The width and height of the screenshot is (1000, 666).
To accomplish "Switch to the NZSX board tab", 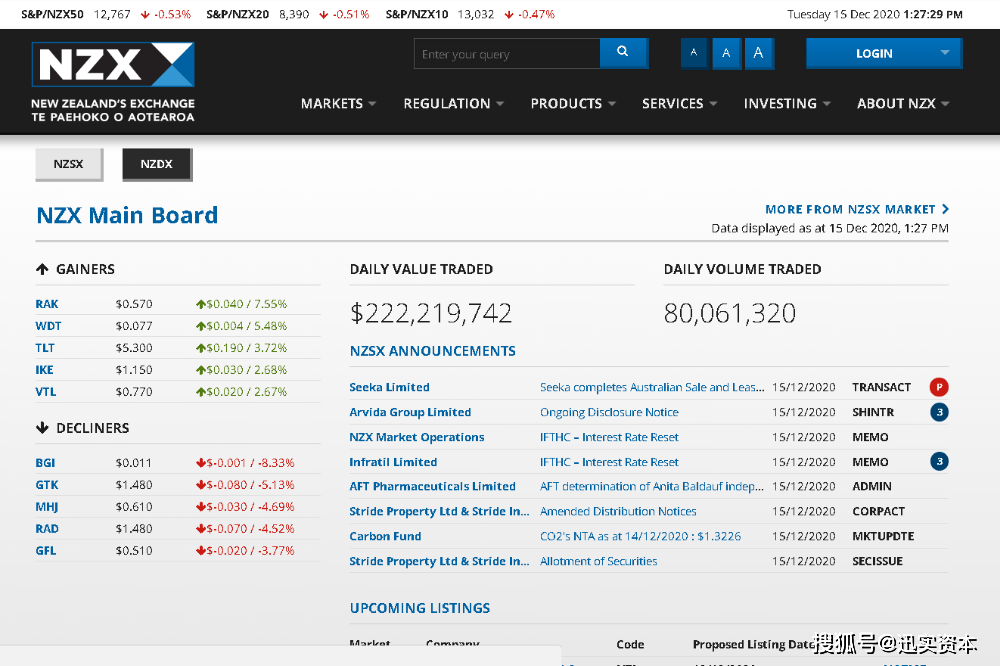I will pyautogui.click(x=69, y=164).
